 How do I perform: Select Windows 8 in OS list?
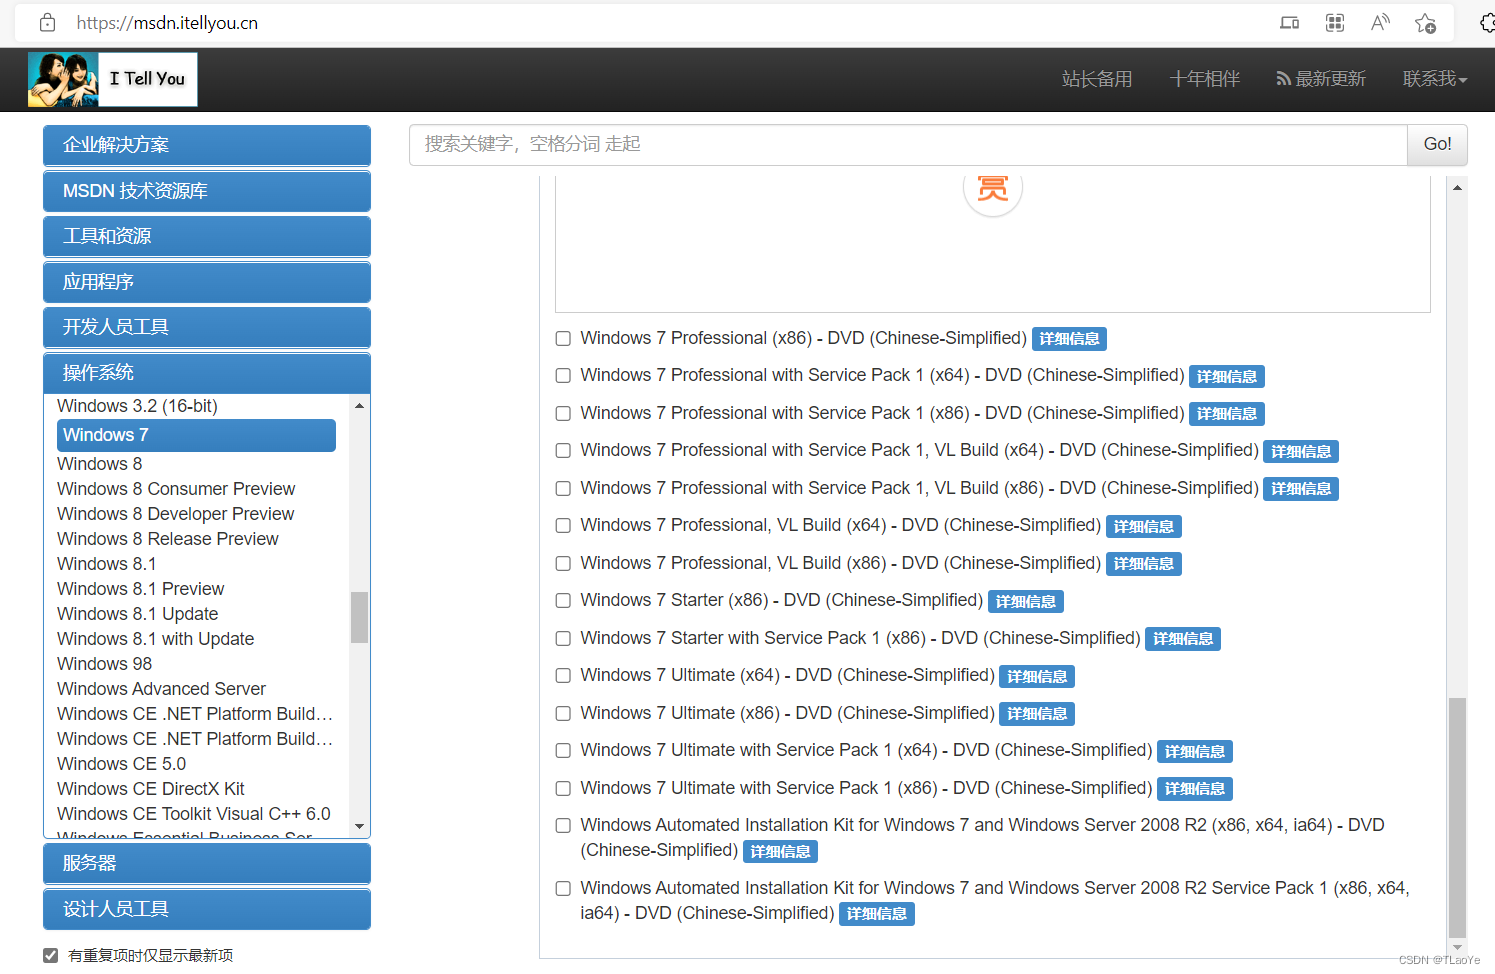(x=100, y=464)
